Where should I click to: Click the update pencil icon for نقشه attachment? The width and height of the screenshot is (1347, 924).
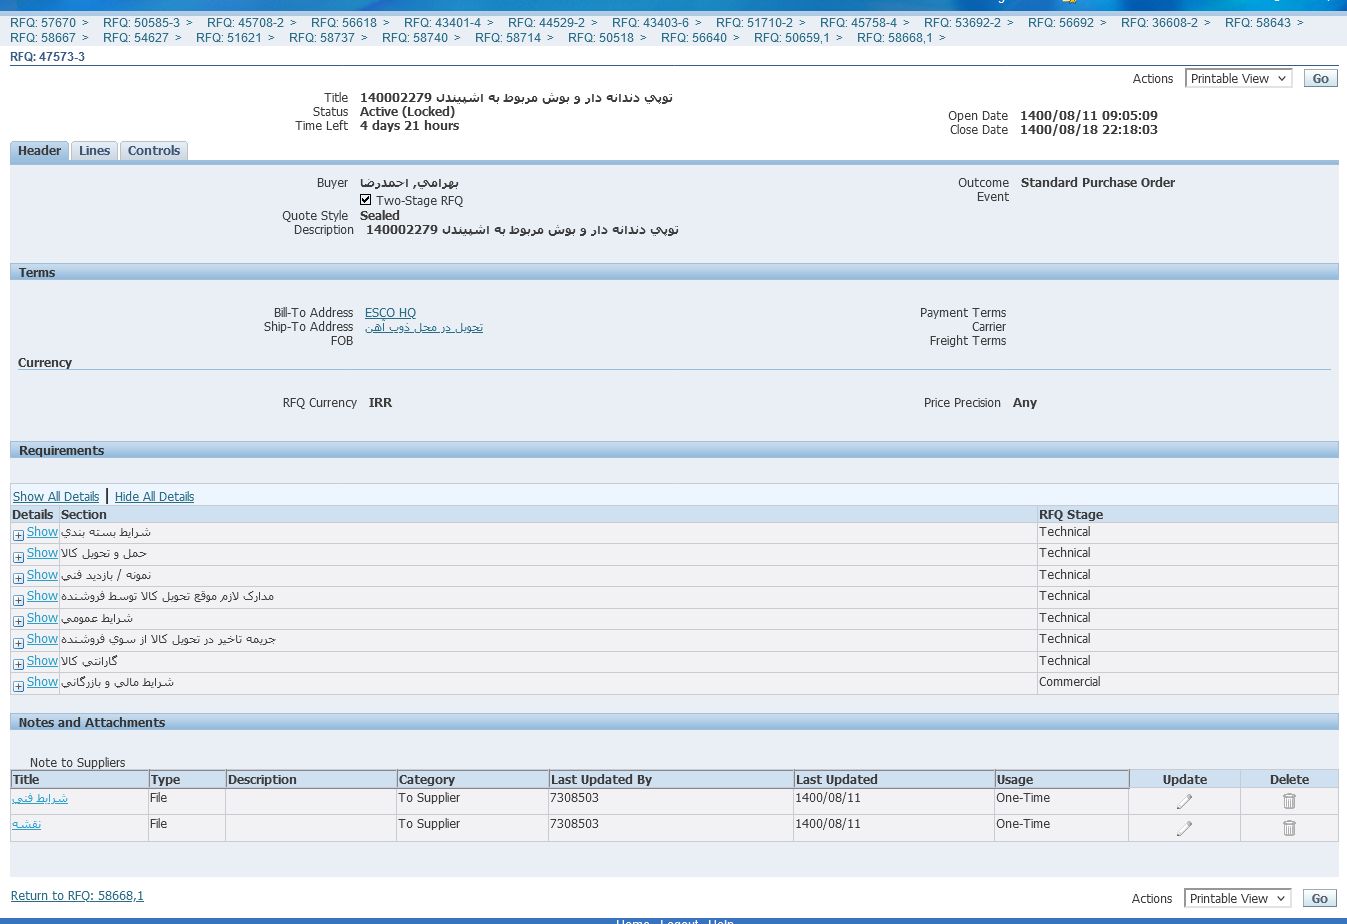click(1184, 828)
